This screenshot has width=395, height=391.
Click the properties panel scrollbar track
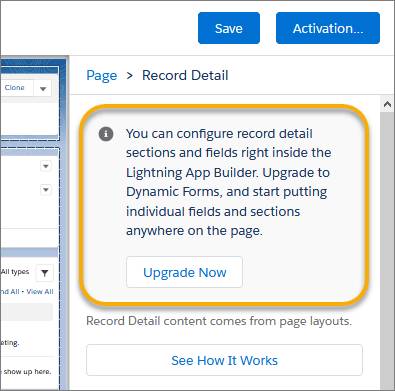click(387, 250)
